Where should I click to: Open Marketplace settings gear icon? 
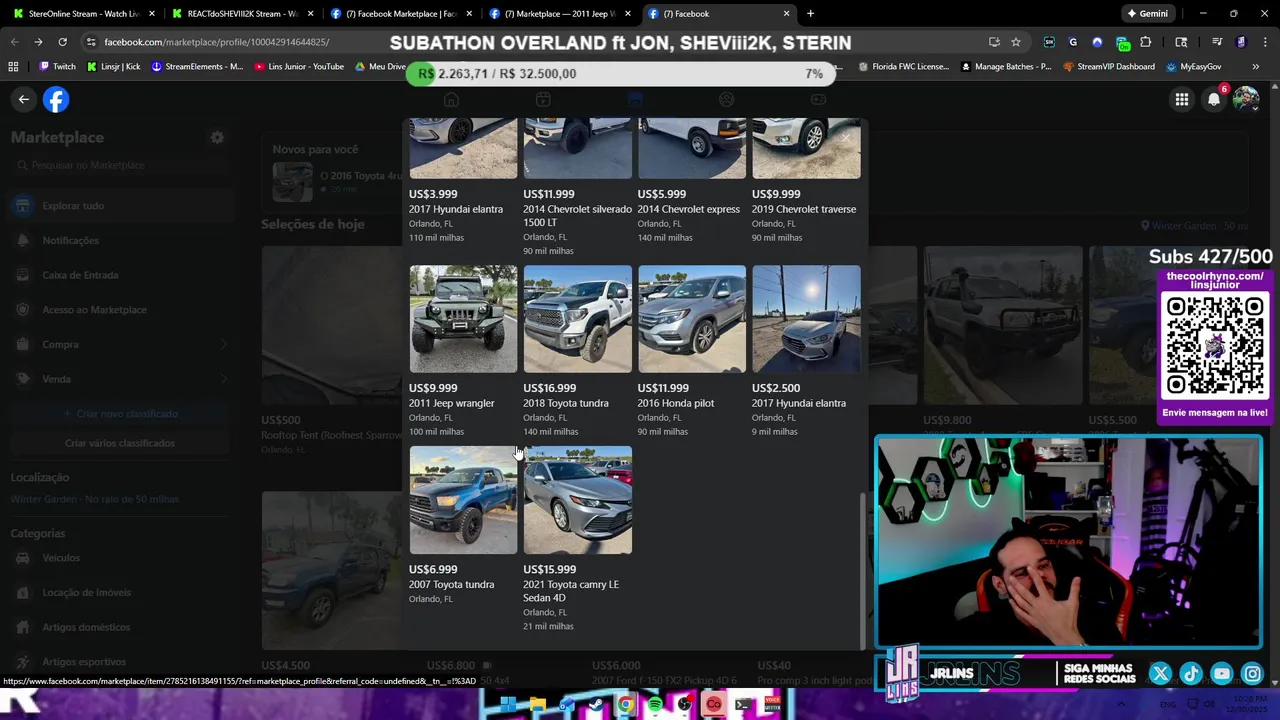pos(217,137)
